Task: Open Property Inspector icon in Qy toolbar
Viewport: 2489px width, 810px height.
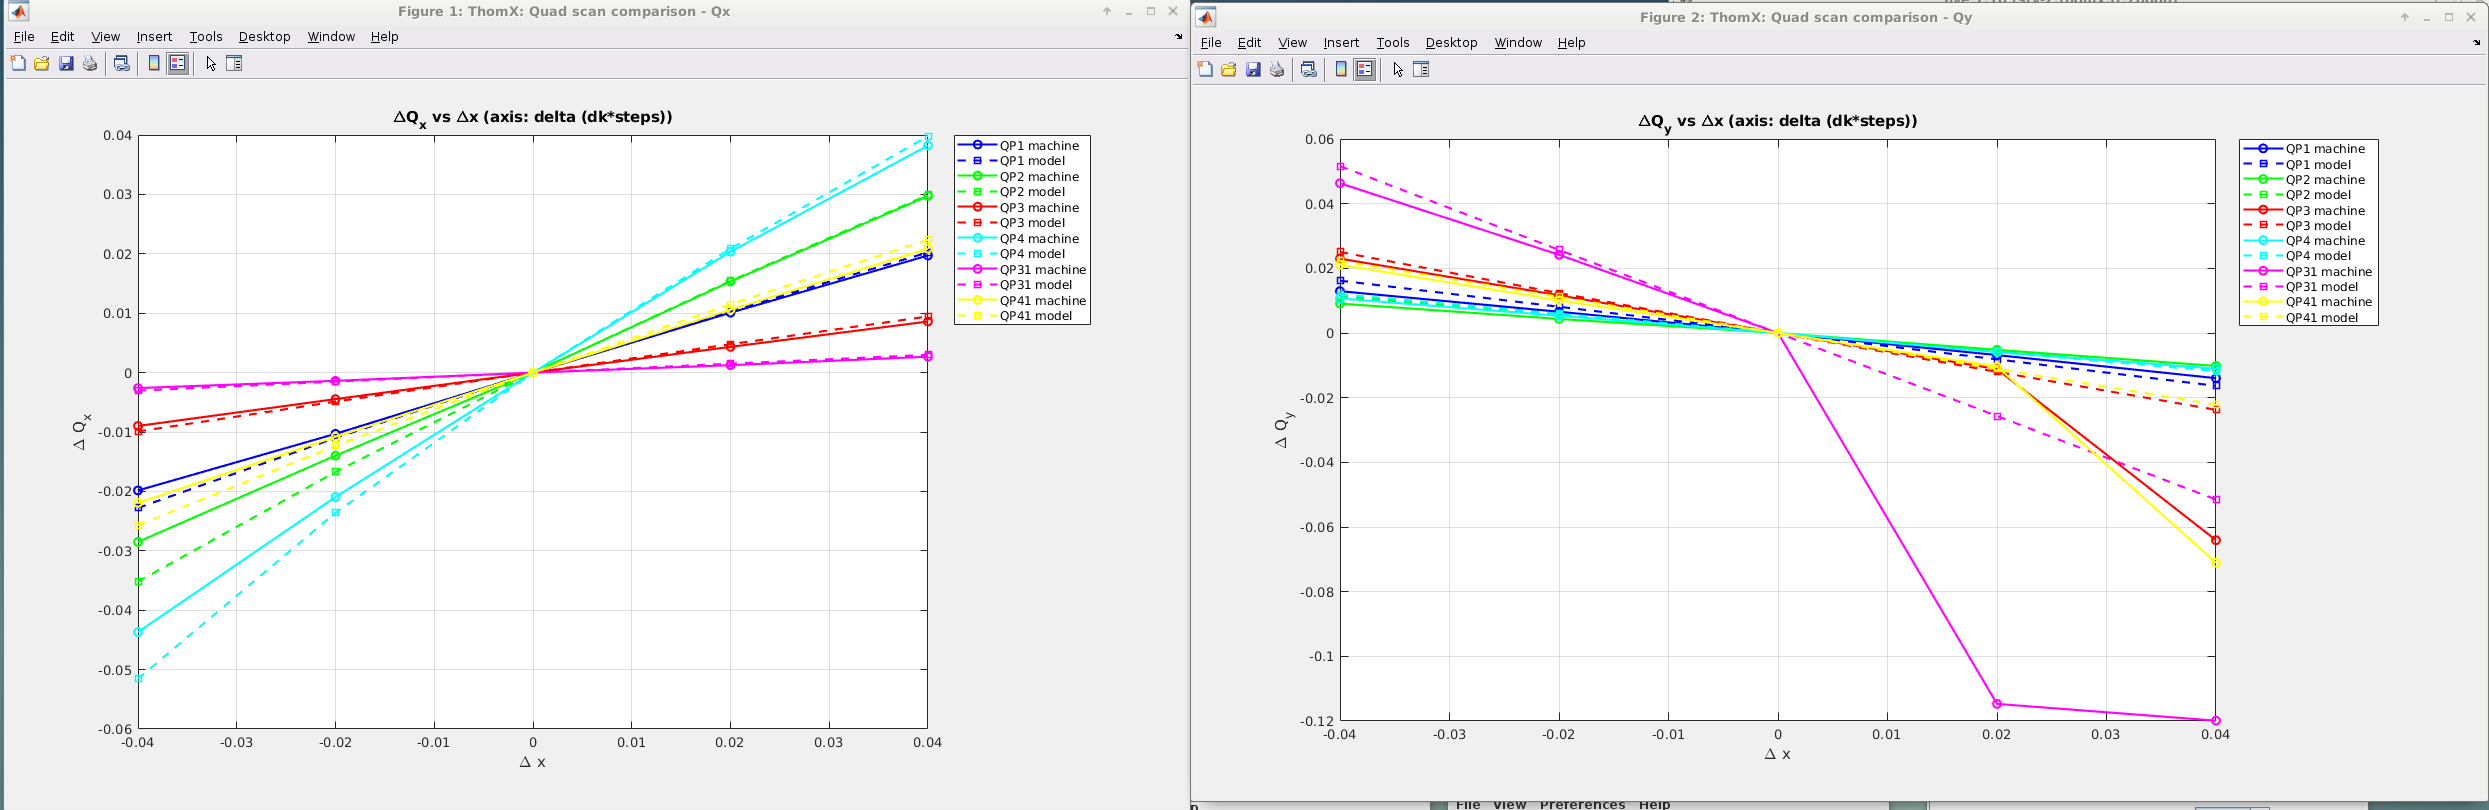Action: [x=1421, y=70]
